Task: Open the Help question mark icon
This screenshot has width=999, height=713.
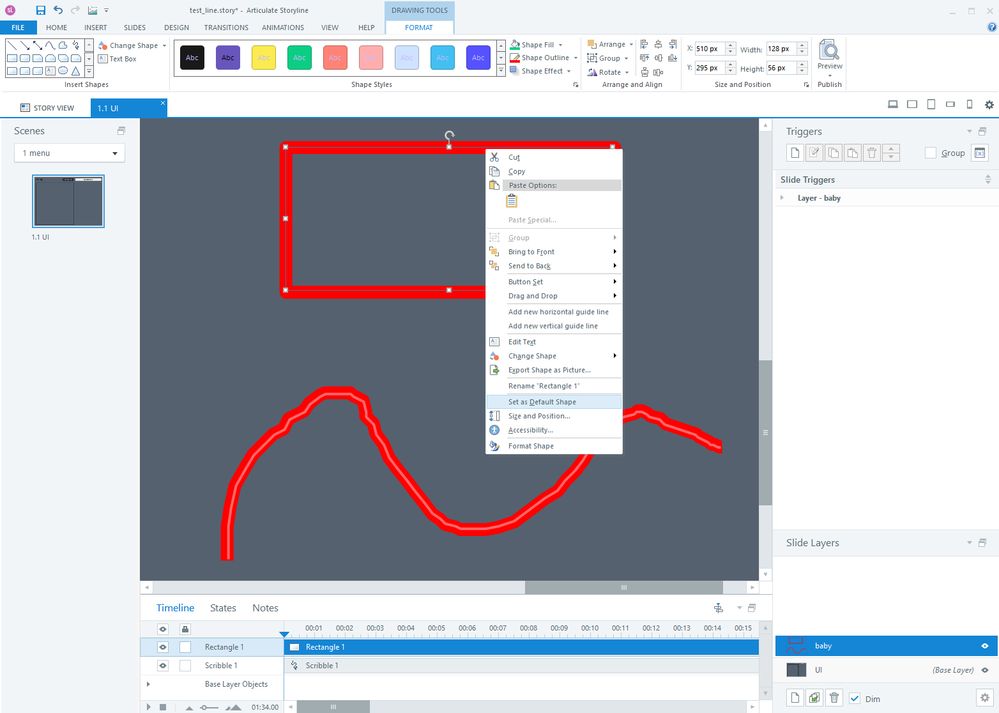Action: tap(992, 27)
